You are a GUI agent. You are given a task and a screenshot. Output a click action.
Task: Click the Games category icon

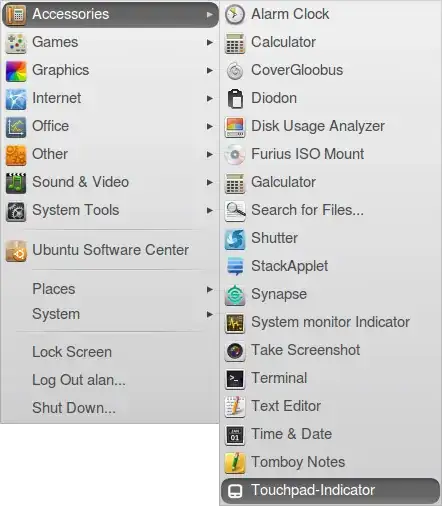click(16, 43)
